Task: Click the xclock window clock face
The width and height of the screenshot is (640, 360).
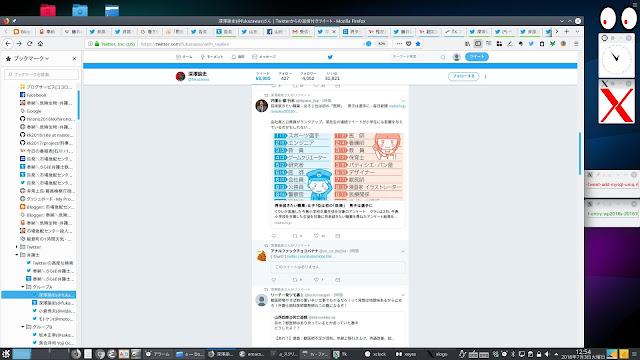Action: coord(616,59)
